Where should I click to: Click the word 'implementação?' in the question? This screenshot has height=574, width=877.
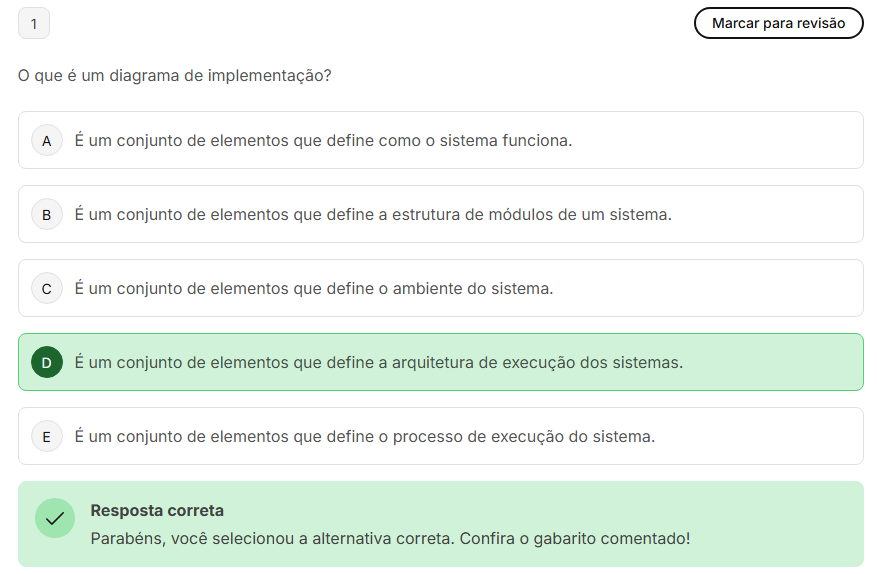pyautogui.click(x=270, y=76)
